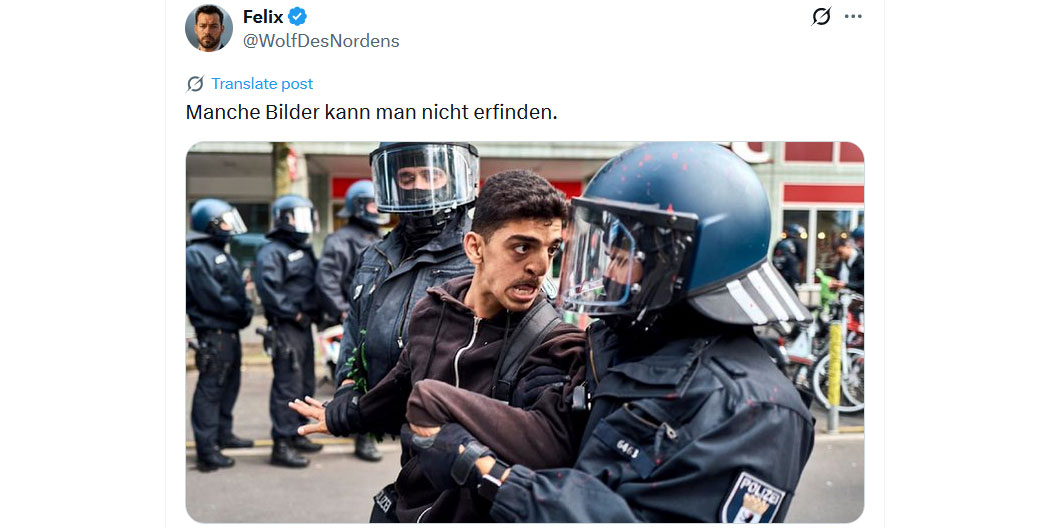Open the attached photo at its center
The height and width of the screenshot is (528, 1050).
pyautogui.click(x=525, y=332)
